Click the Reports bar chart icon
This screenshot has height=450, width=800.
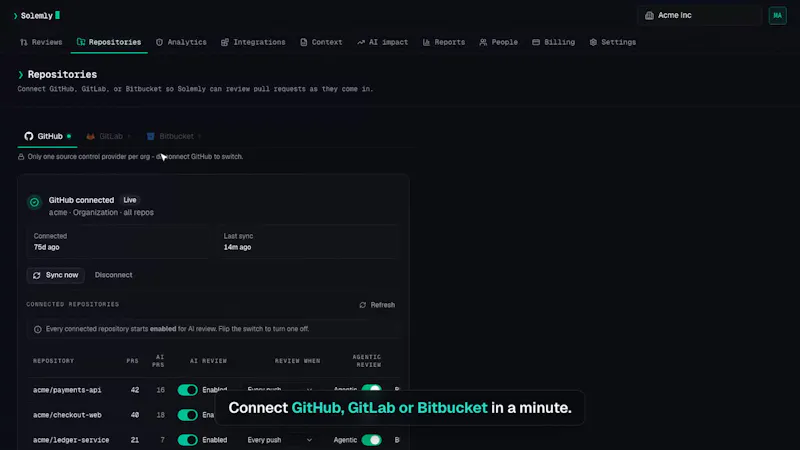point(426,42)
